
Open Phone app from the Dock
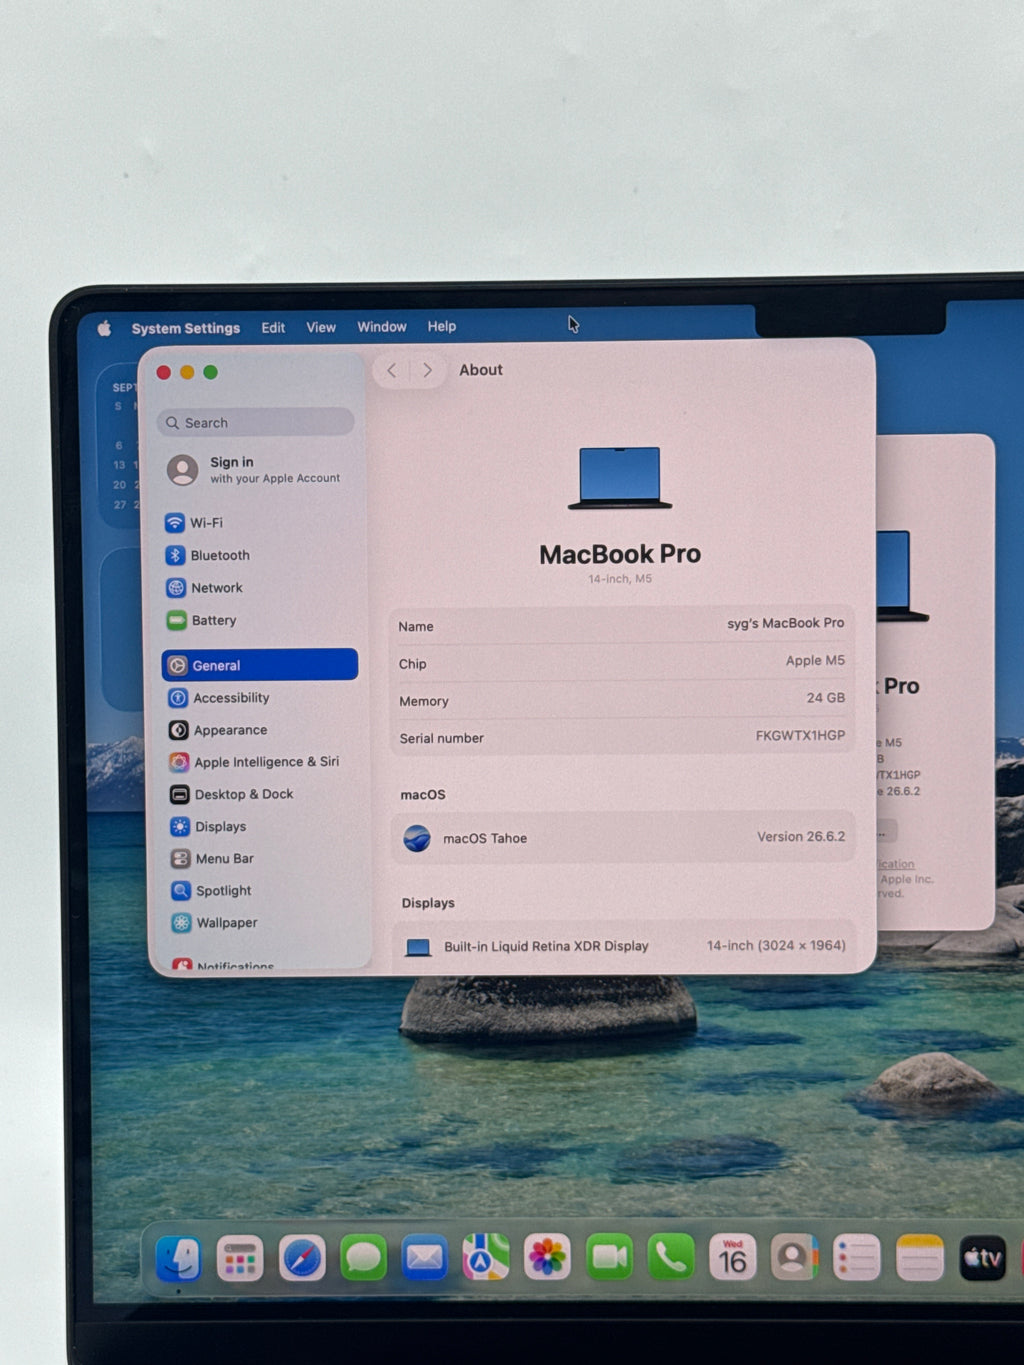point(671,1257)
